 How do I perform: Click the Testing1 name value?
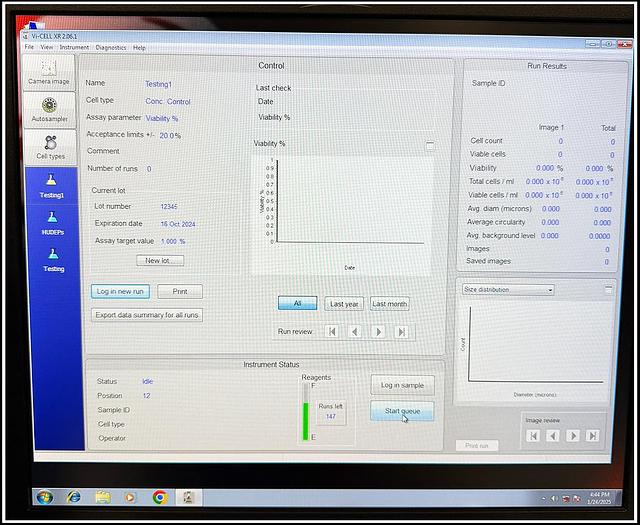tap(158, 84)
